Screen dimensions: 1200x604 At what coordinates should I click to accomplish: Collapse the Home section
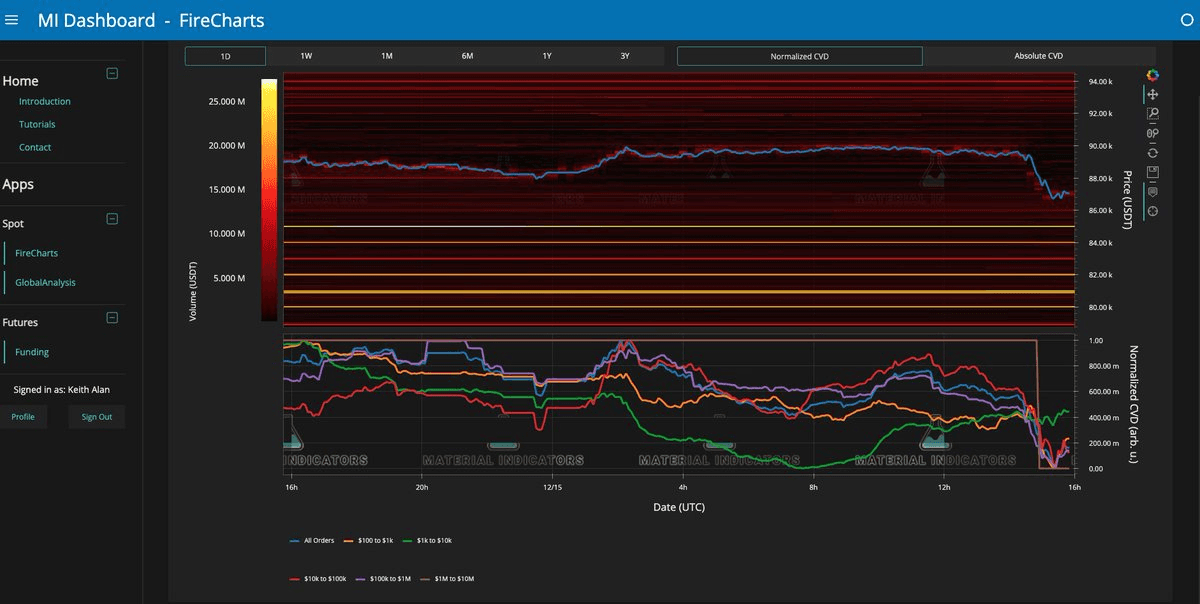point(112,73)
